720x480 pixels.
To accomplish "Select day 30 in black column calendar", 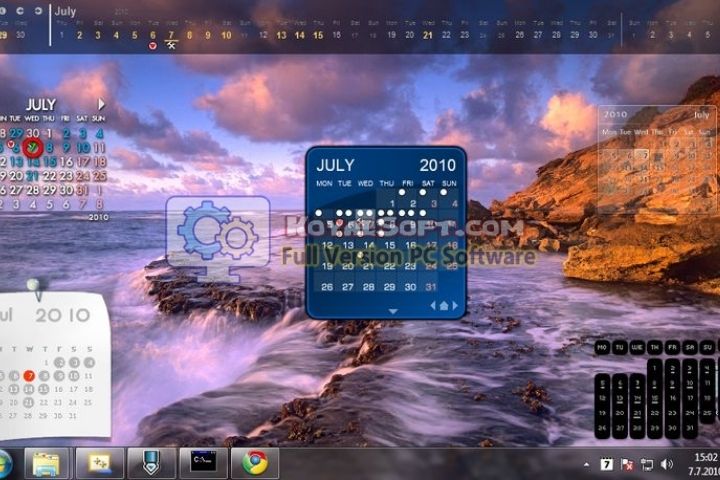I will pyautogui.click(x=672, y=428).
